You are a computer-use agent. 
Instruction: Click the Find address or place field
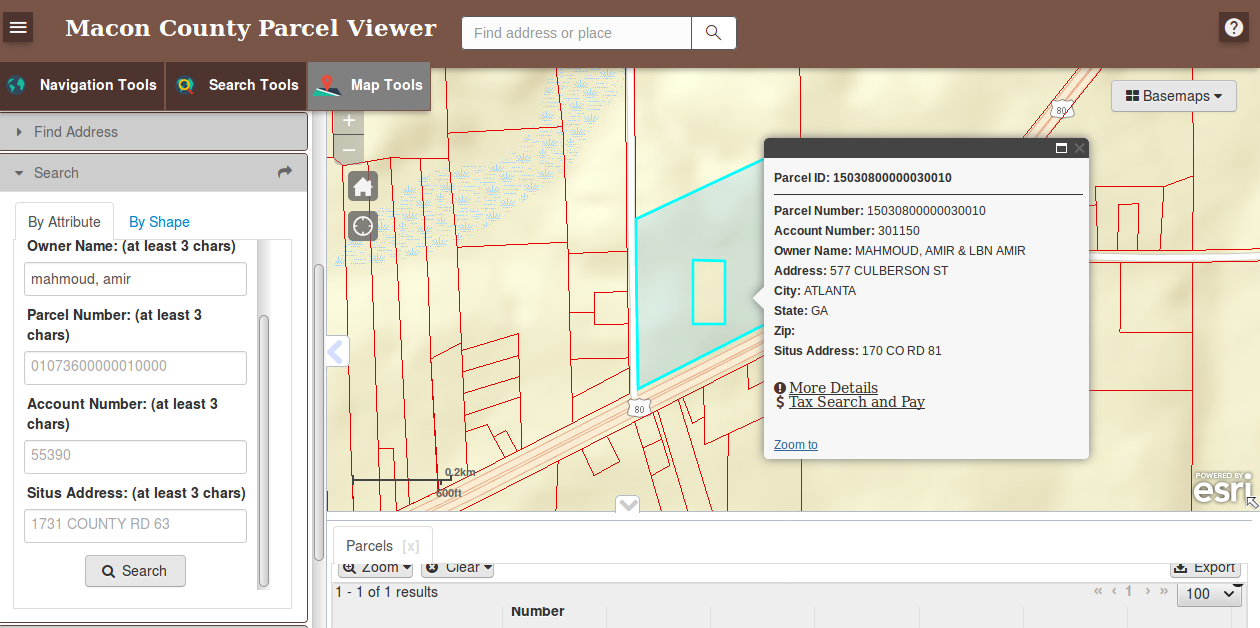(x=577, y=33)
